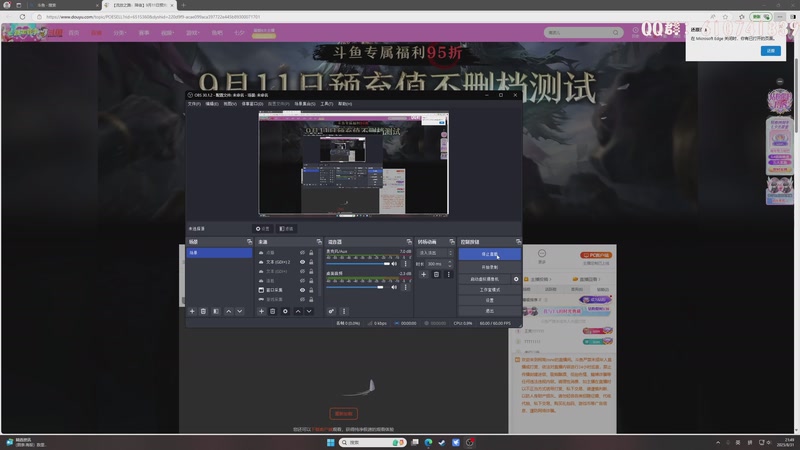Click the 启动虚拟摄像机 virtual camera button

(x=484, y=279)
